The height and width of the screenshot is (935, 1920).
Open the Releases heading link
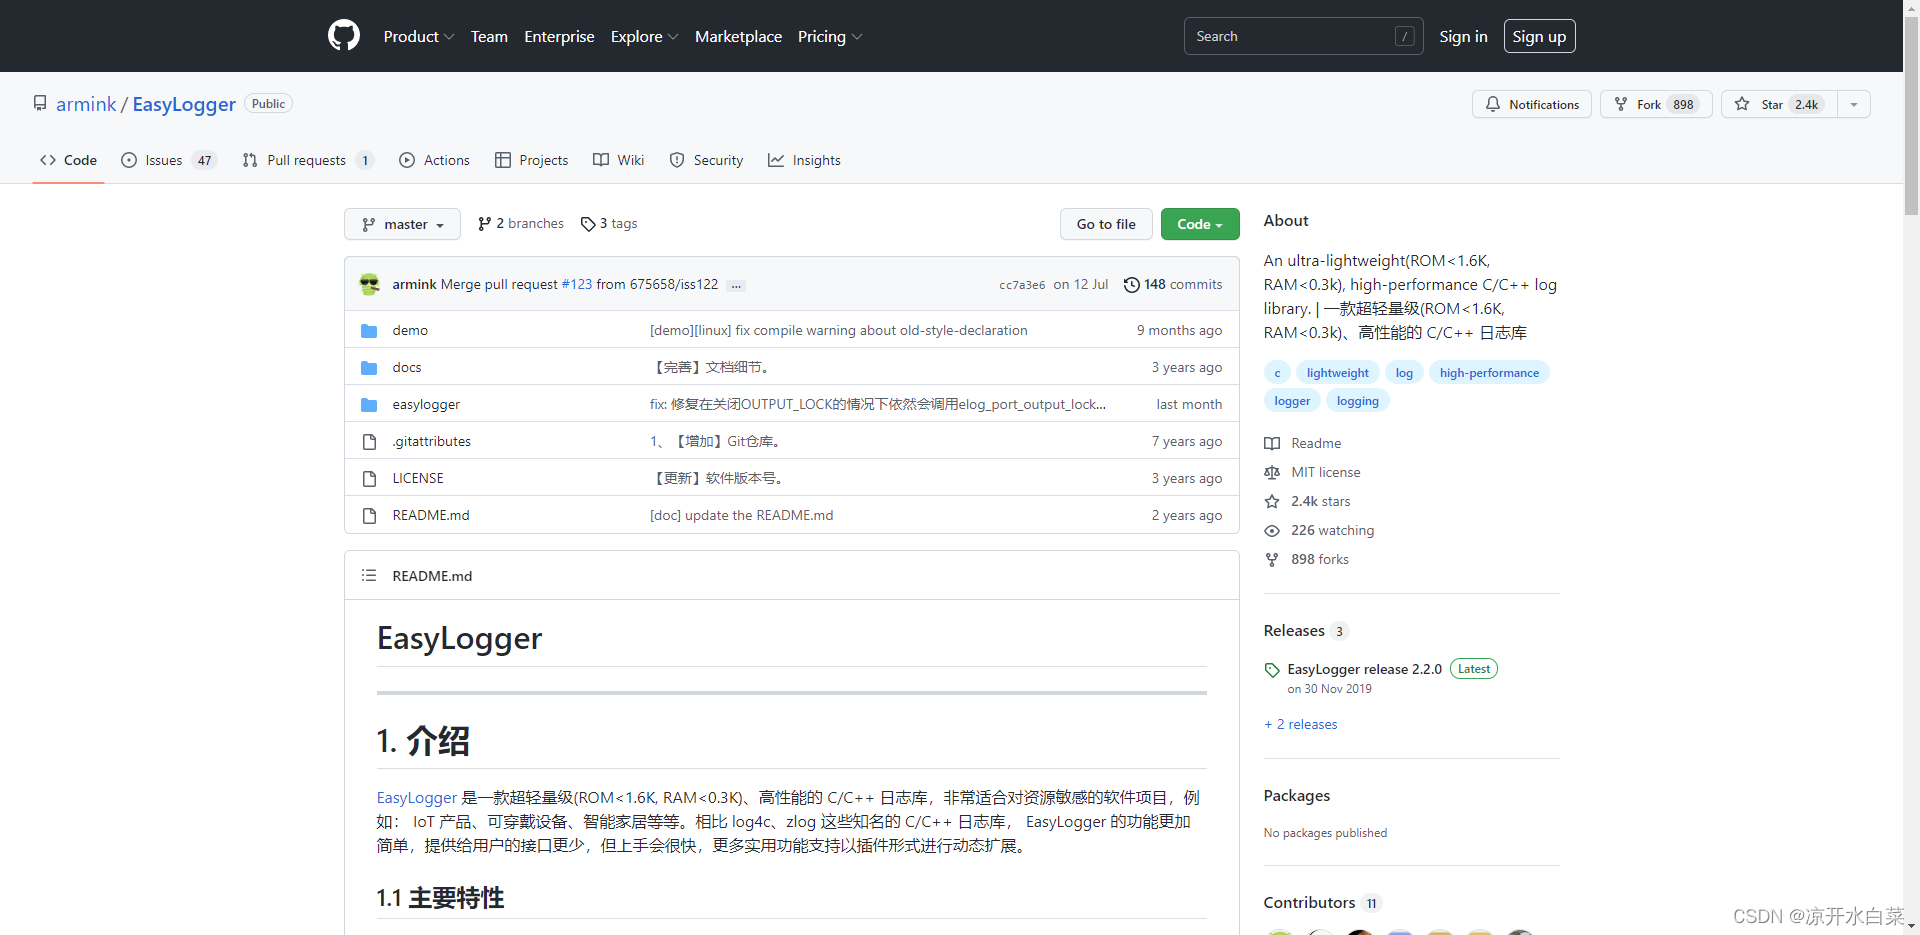(1306, 630)
